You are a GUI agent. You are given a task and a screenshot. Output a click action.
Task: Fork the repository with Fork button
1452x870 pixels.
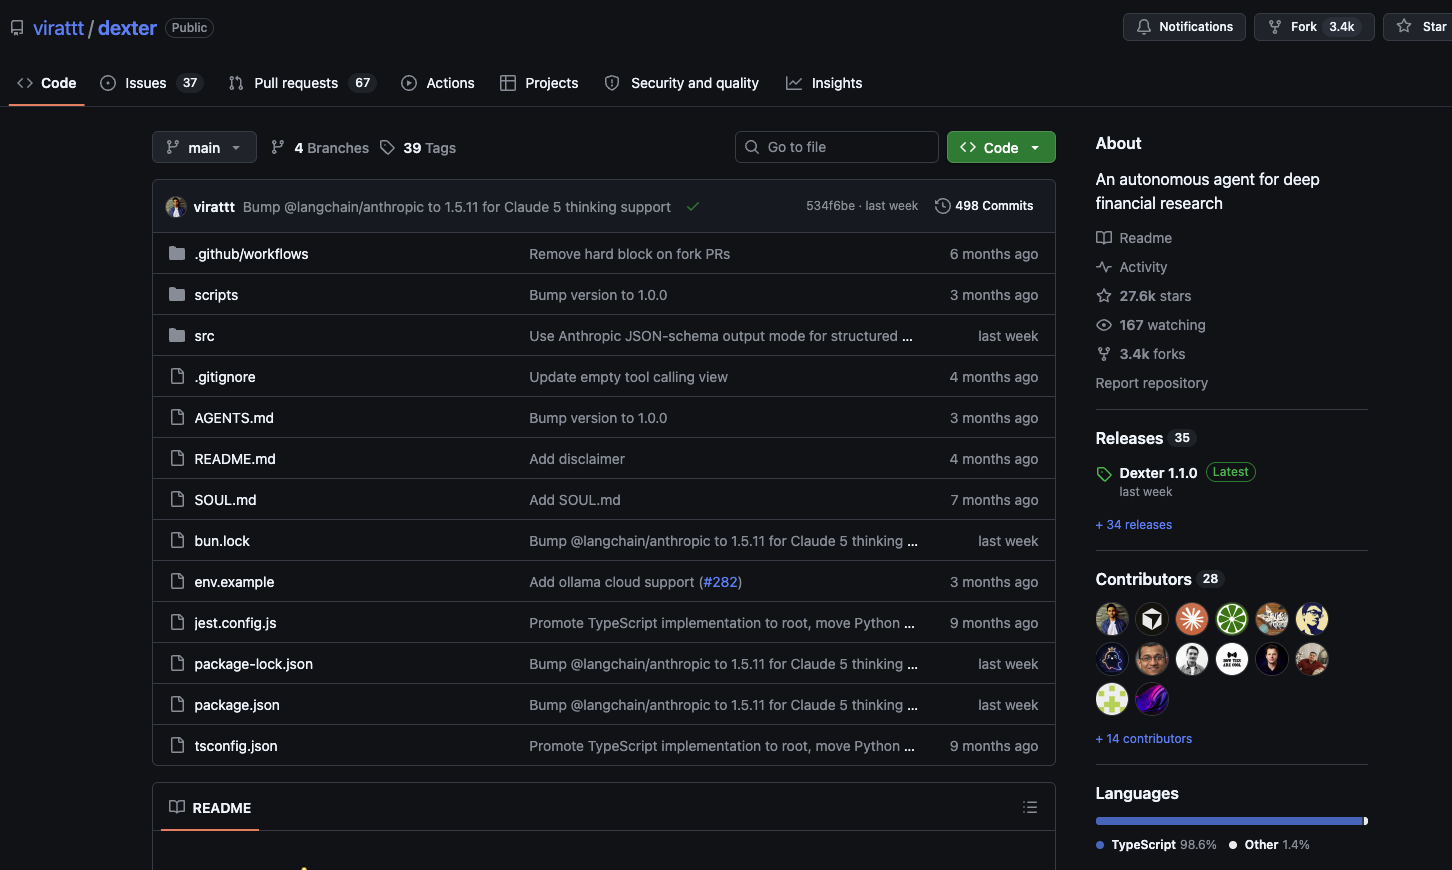pyautogui.click(x=1314, y=27)
